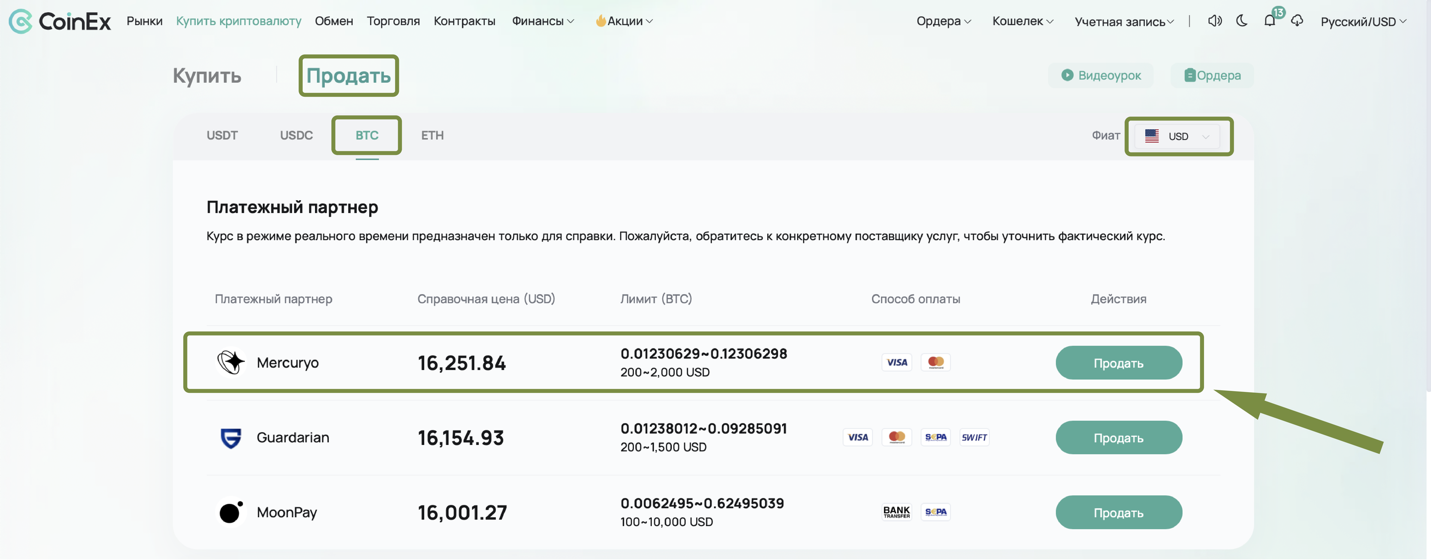1431x560 pixels.
Task: Open the sound announcements speaker icon
Action: click(1215, 21)
